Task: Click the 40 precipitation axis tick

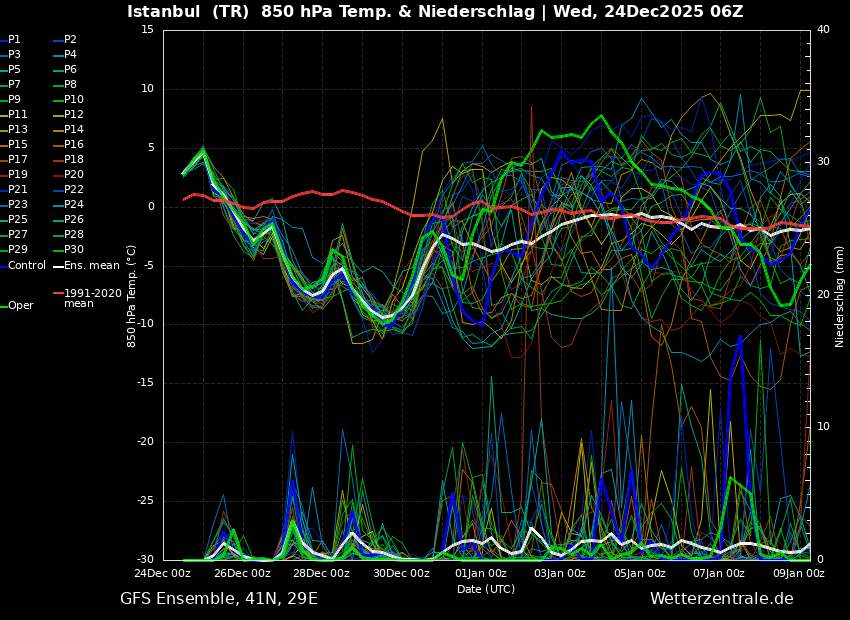Action: coord(823,29)
